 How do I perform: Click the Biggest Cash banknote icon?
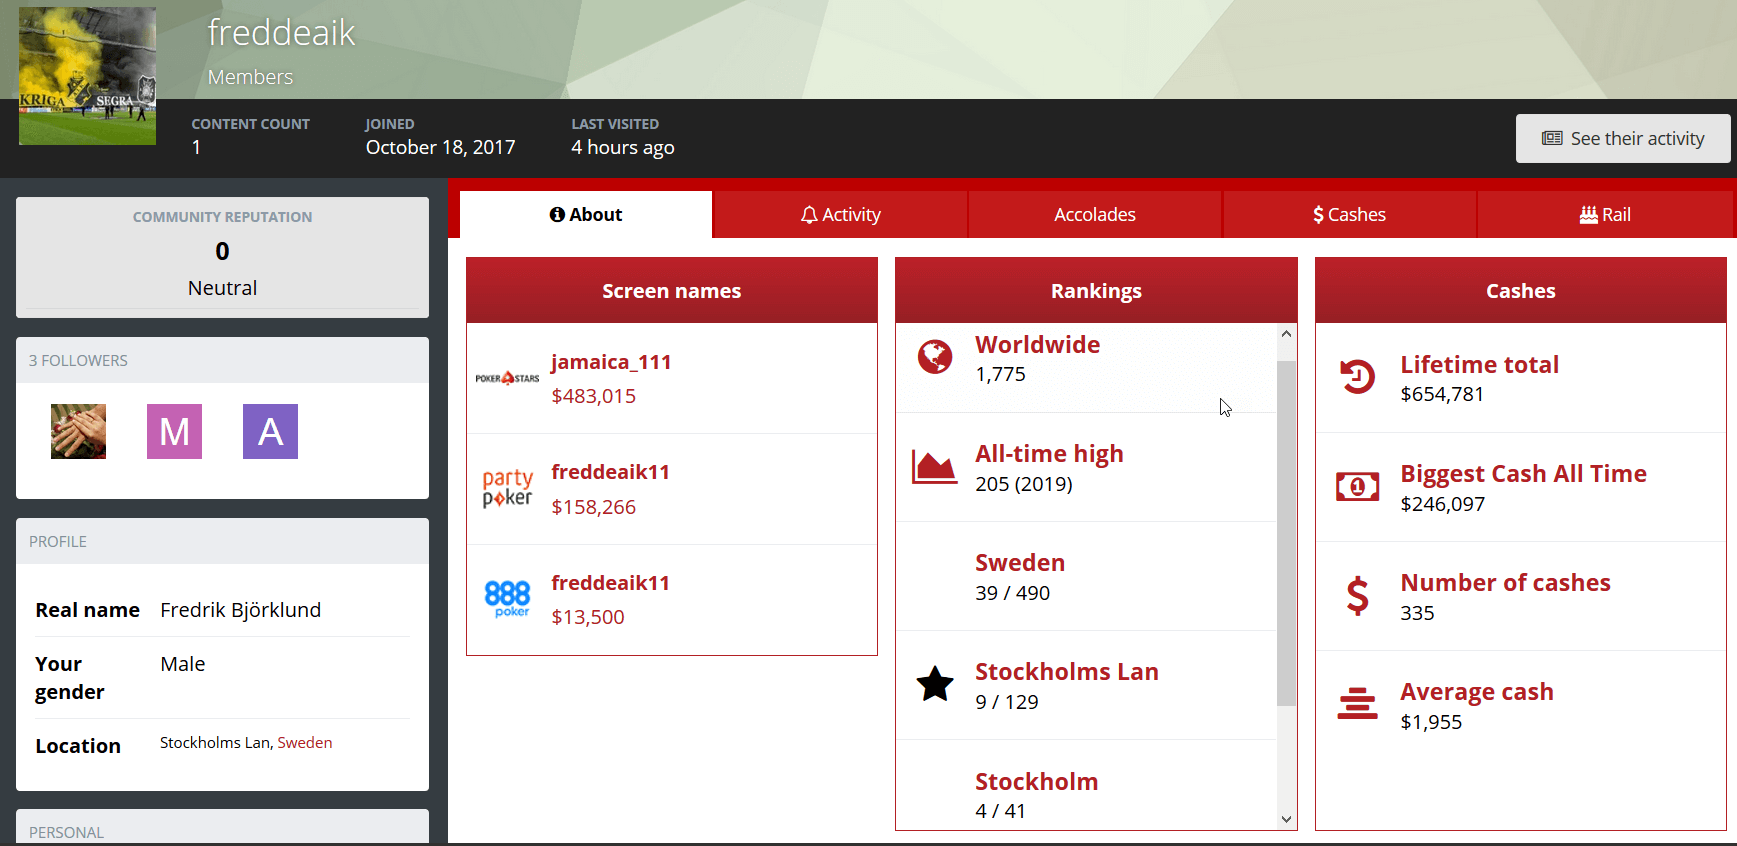tap(1357, 487)
